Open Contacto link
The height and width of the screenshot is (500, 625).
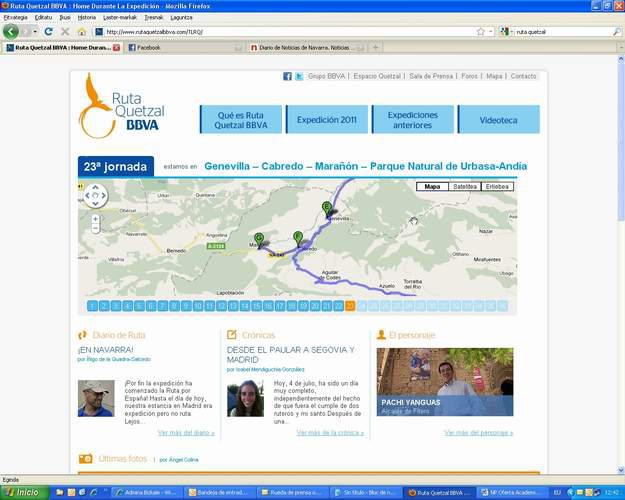coord(523,76)
